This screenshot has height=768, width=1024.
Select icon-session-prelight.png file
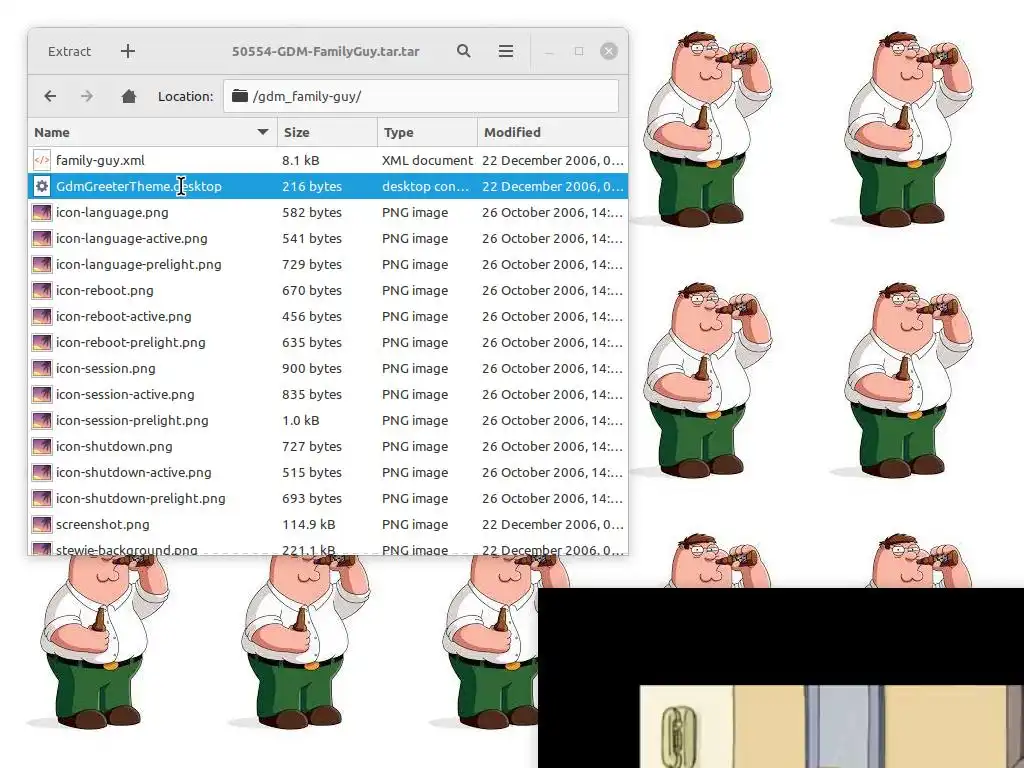(x=328, y=421)
